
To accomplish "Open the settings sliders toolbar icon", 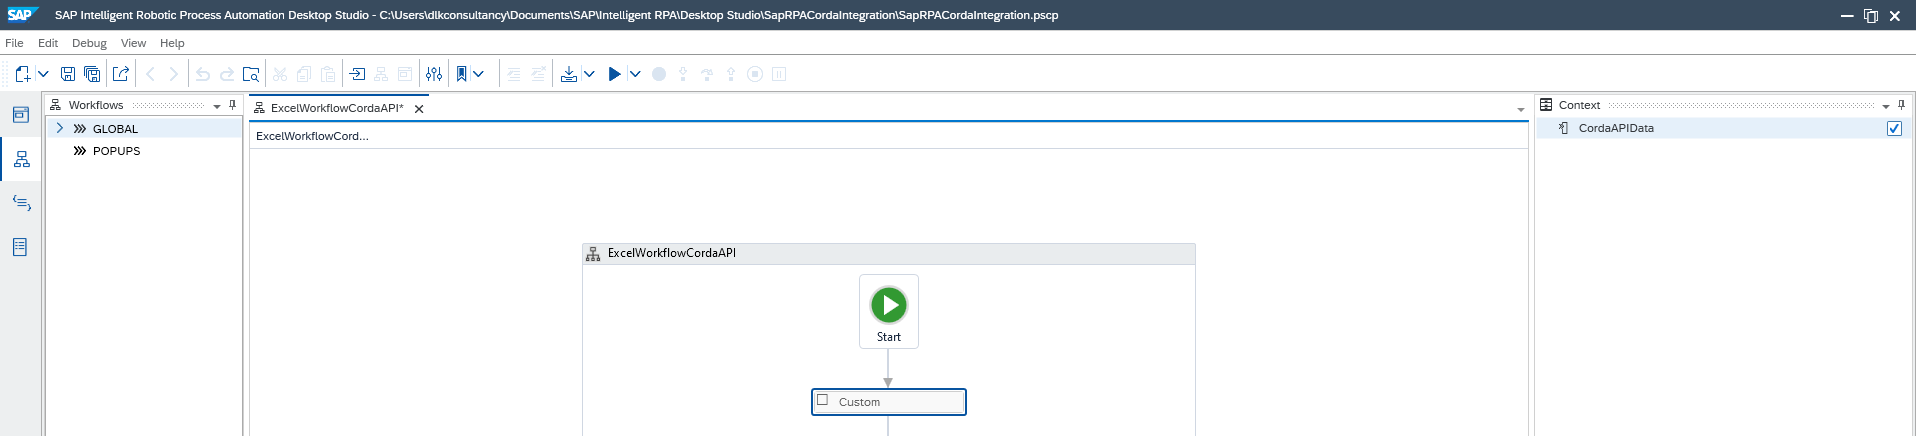I will tap(434, 74).
